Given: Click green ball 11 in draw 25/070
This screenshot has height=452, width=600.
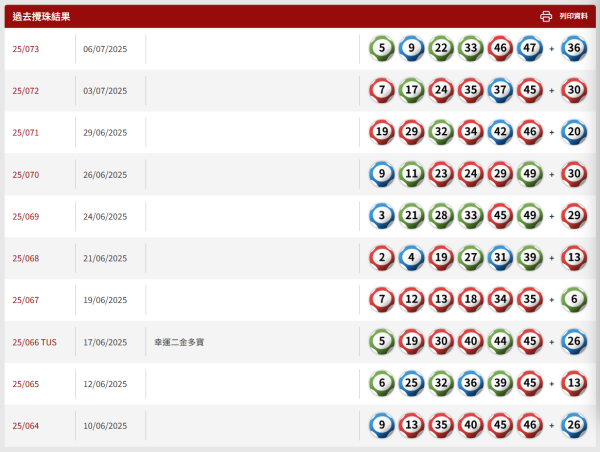Looking at the screenshot, I should [412, 174].
